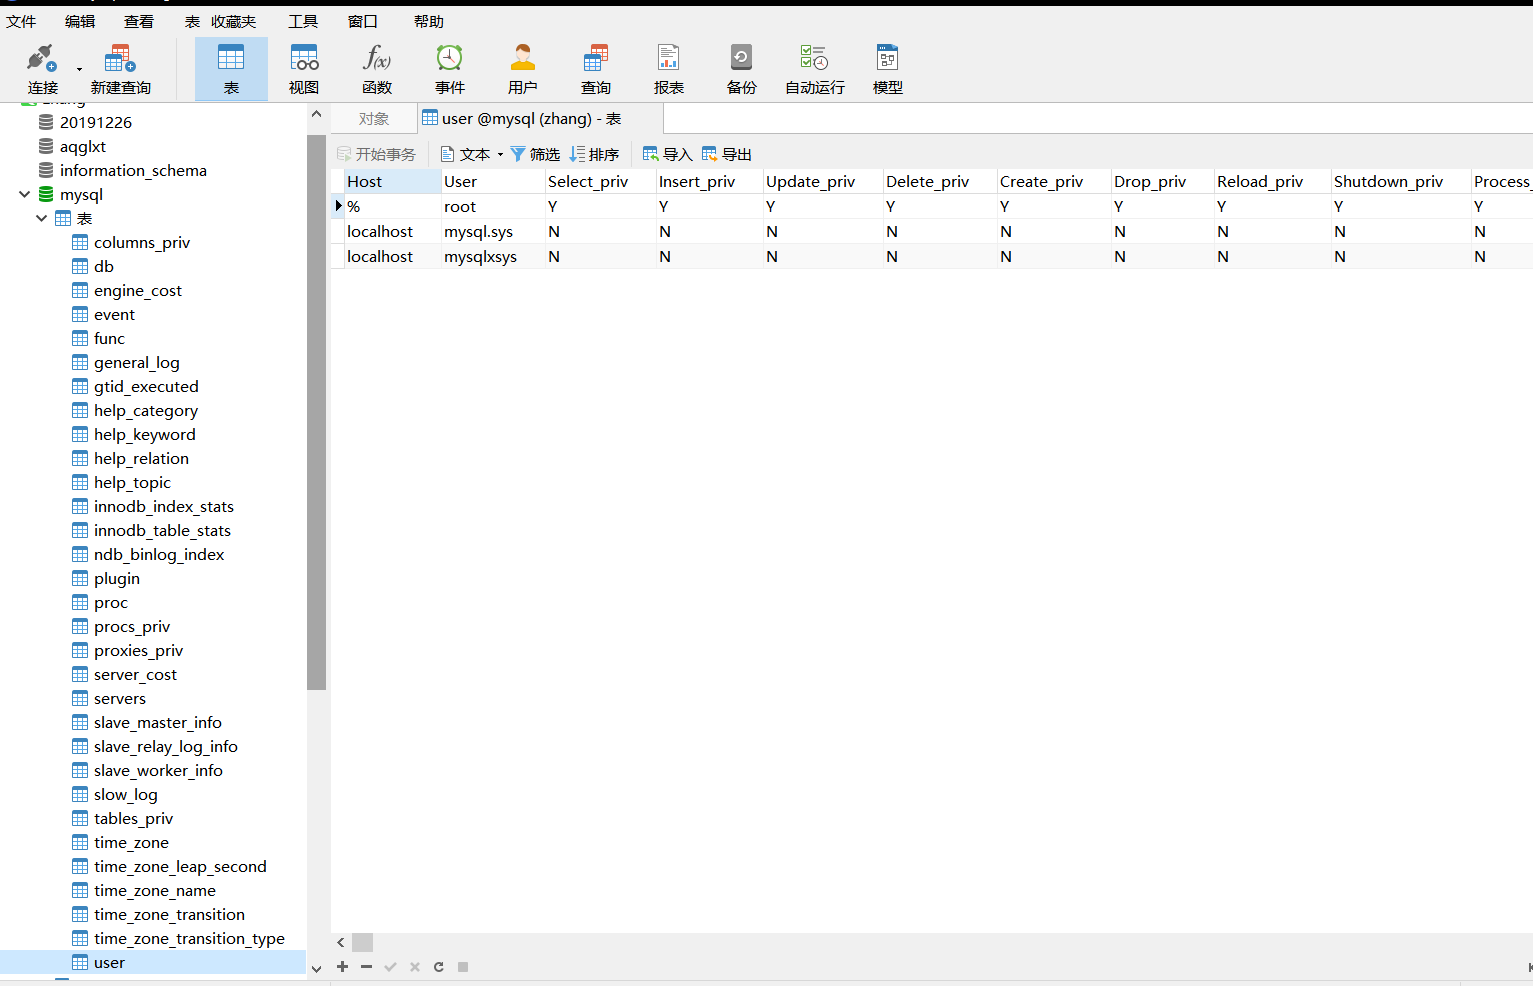Open the Event (事件) toolbar icon
The width and height of the screenshot is (1533, 986).
point(450,68)
